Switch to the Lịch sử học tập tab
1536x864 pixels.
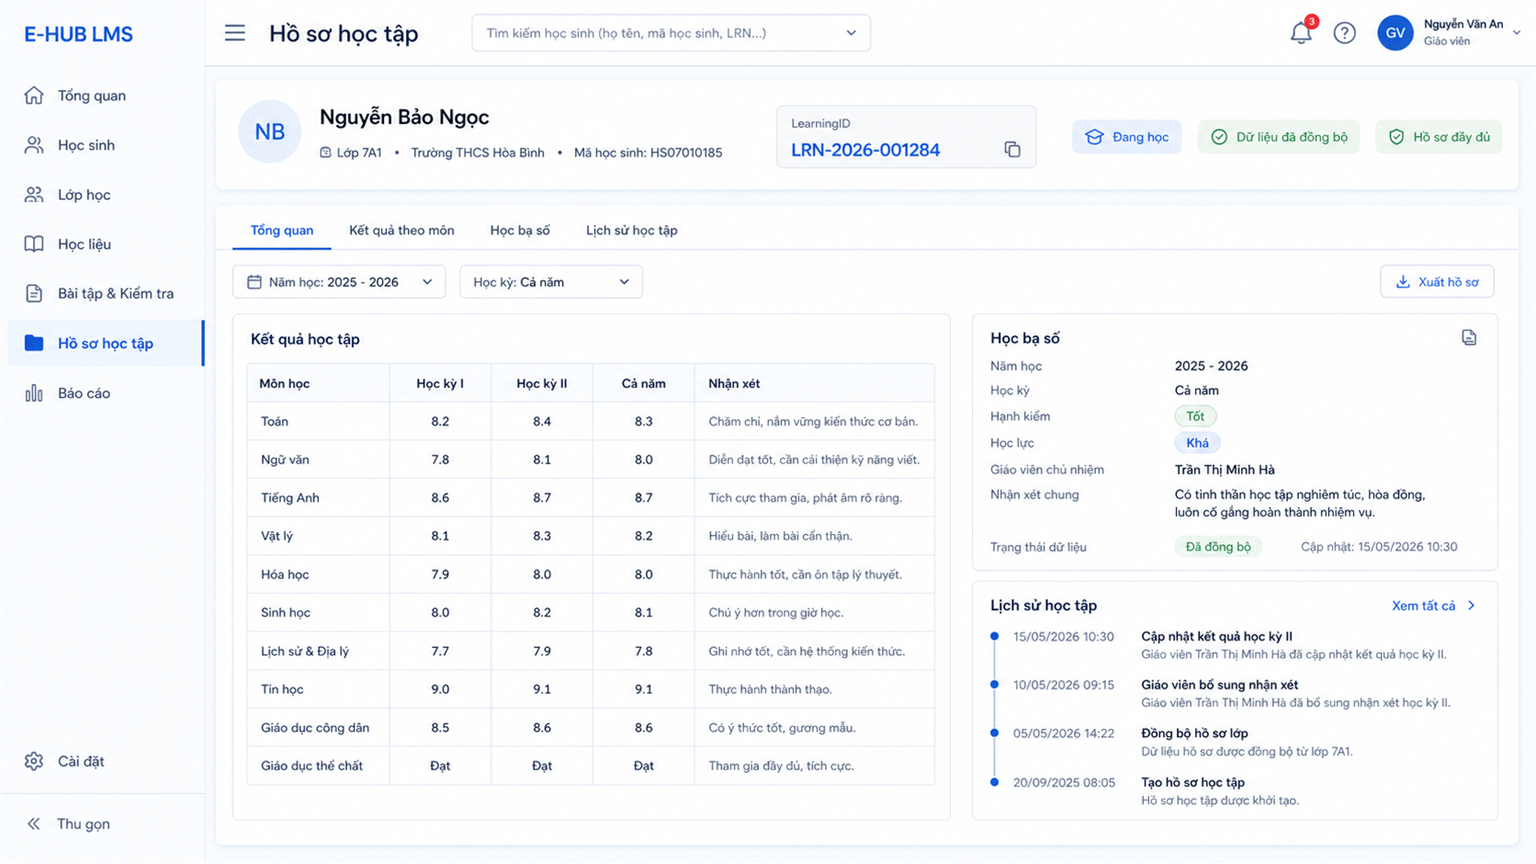tap(631, 231)
